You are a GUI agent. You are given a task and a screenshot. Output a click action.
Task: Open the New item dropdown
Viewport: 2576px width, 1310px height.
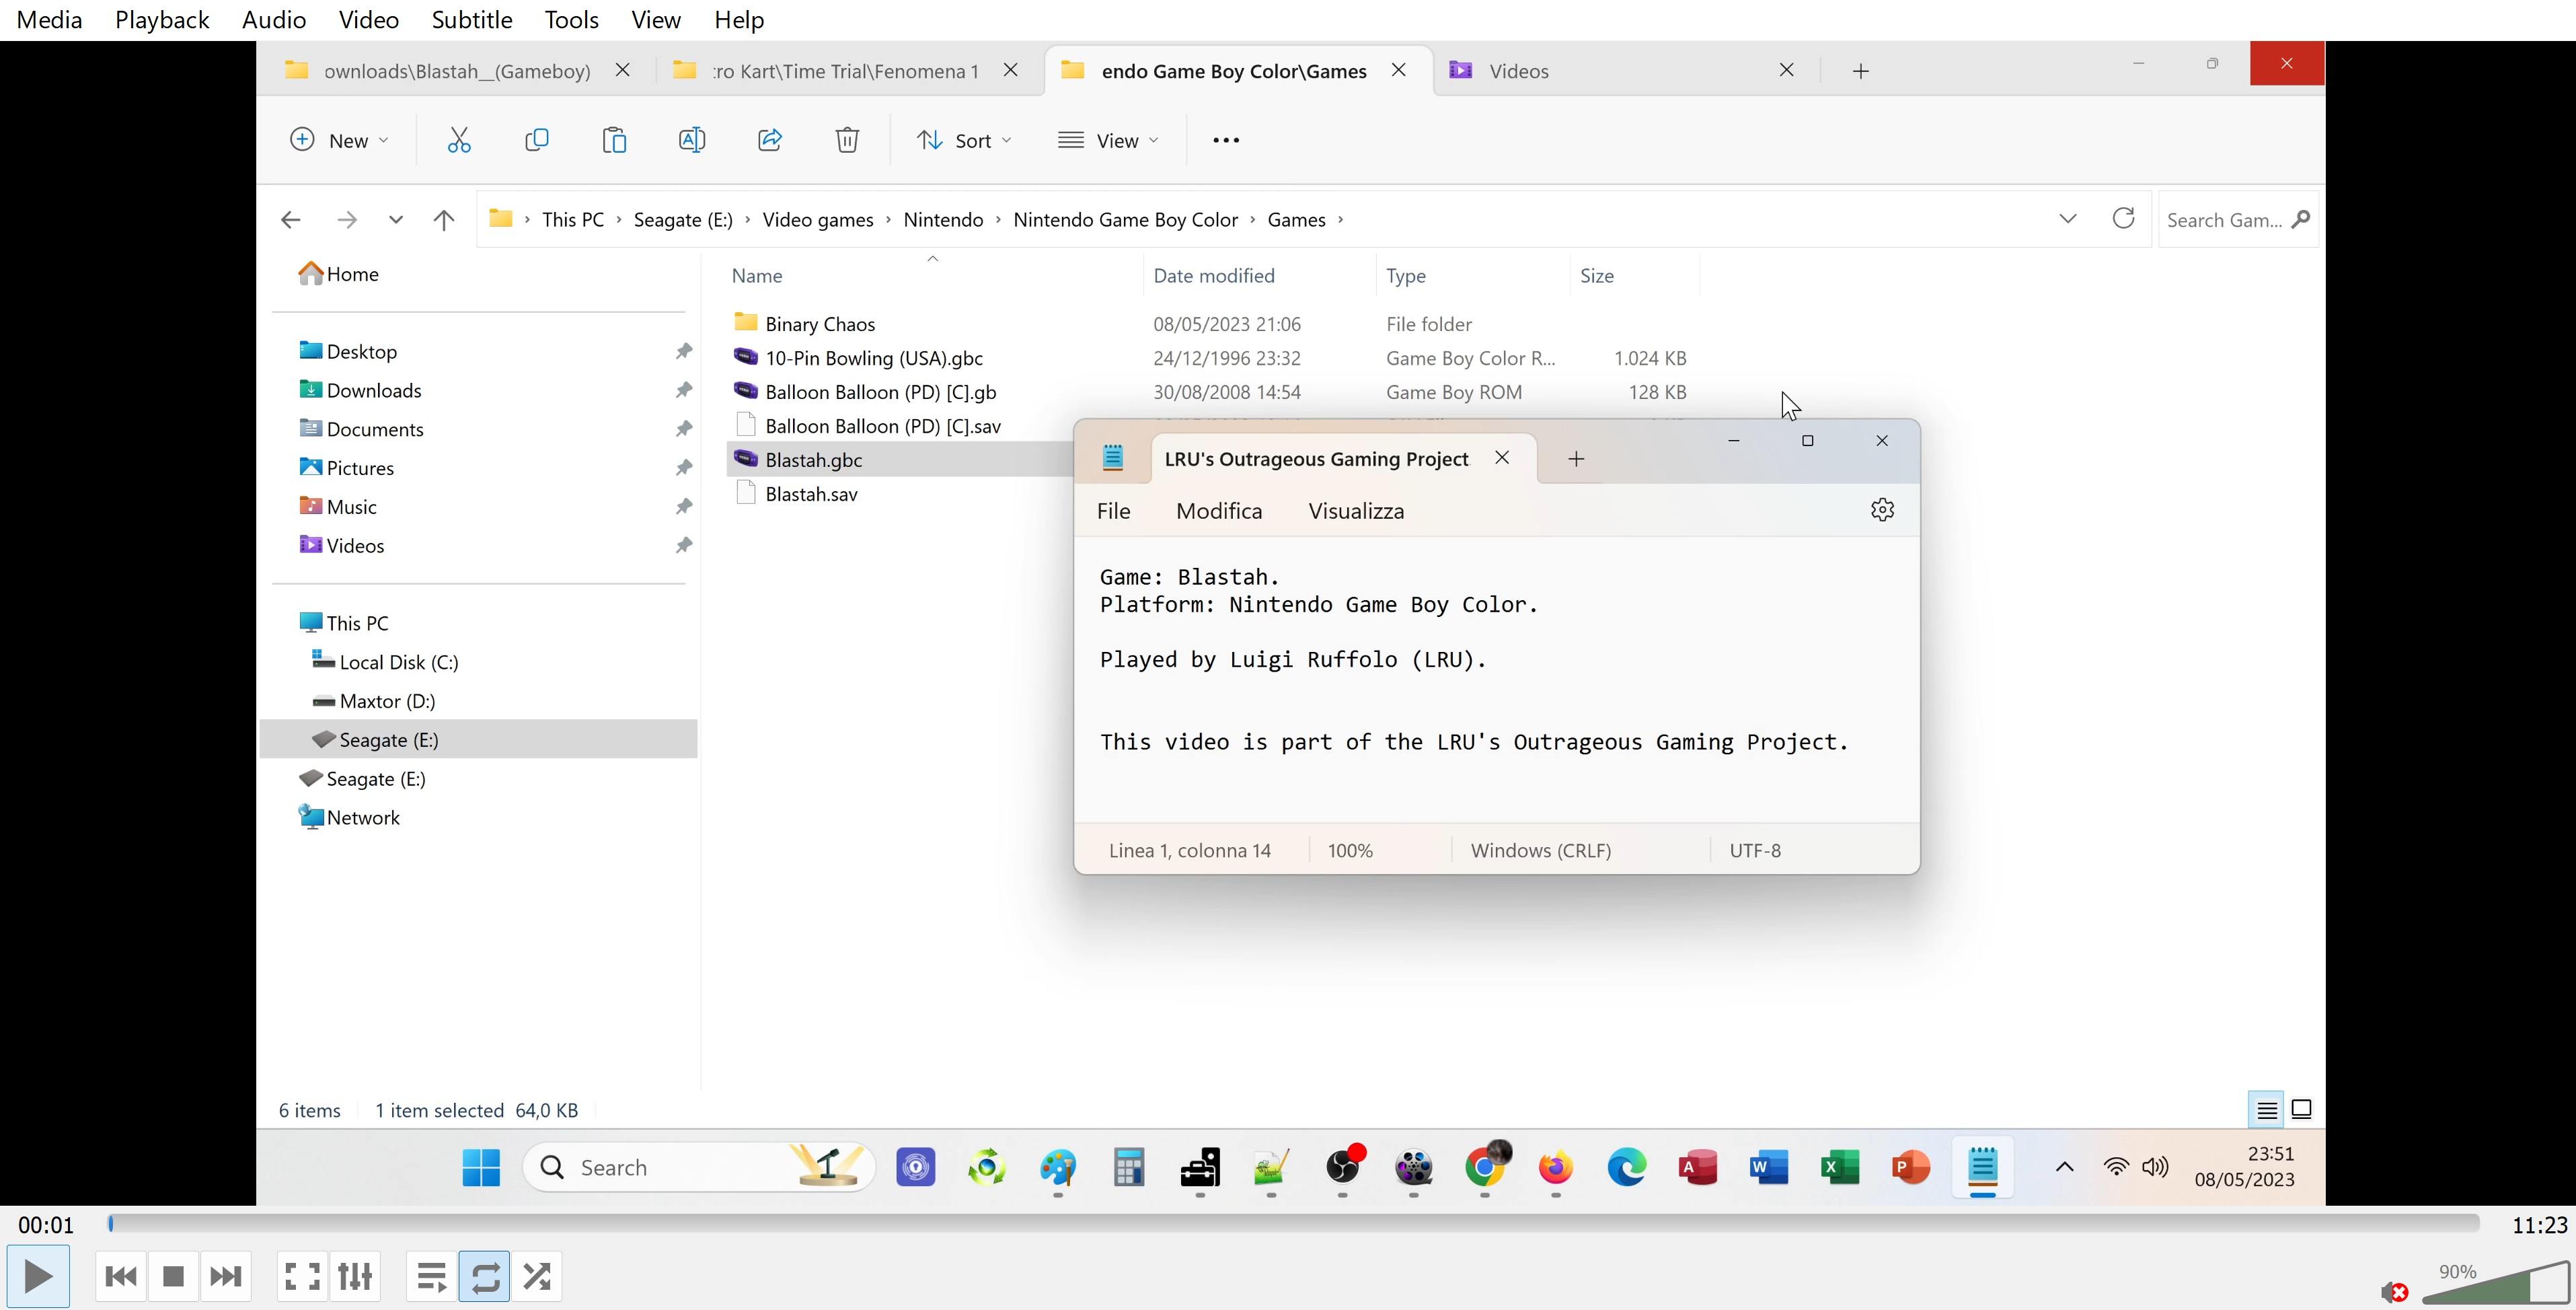(339, 141)
